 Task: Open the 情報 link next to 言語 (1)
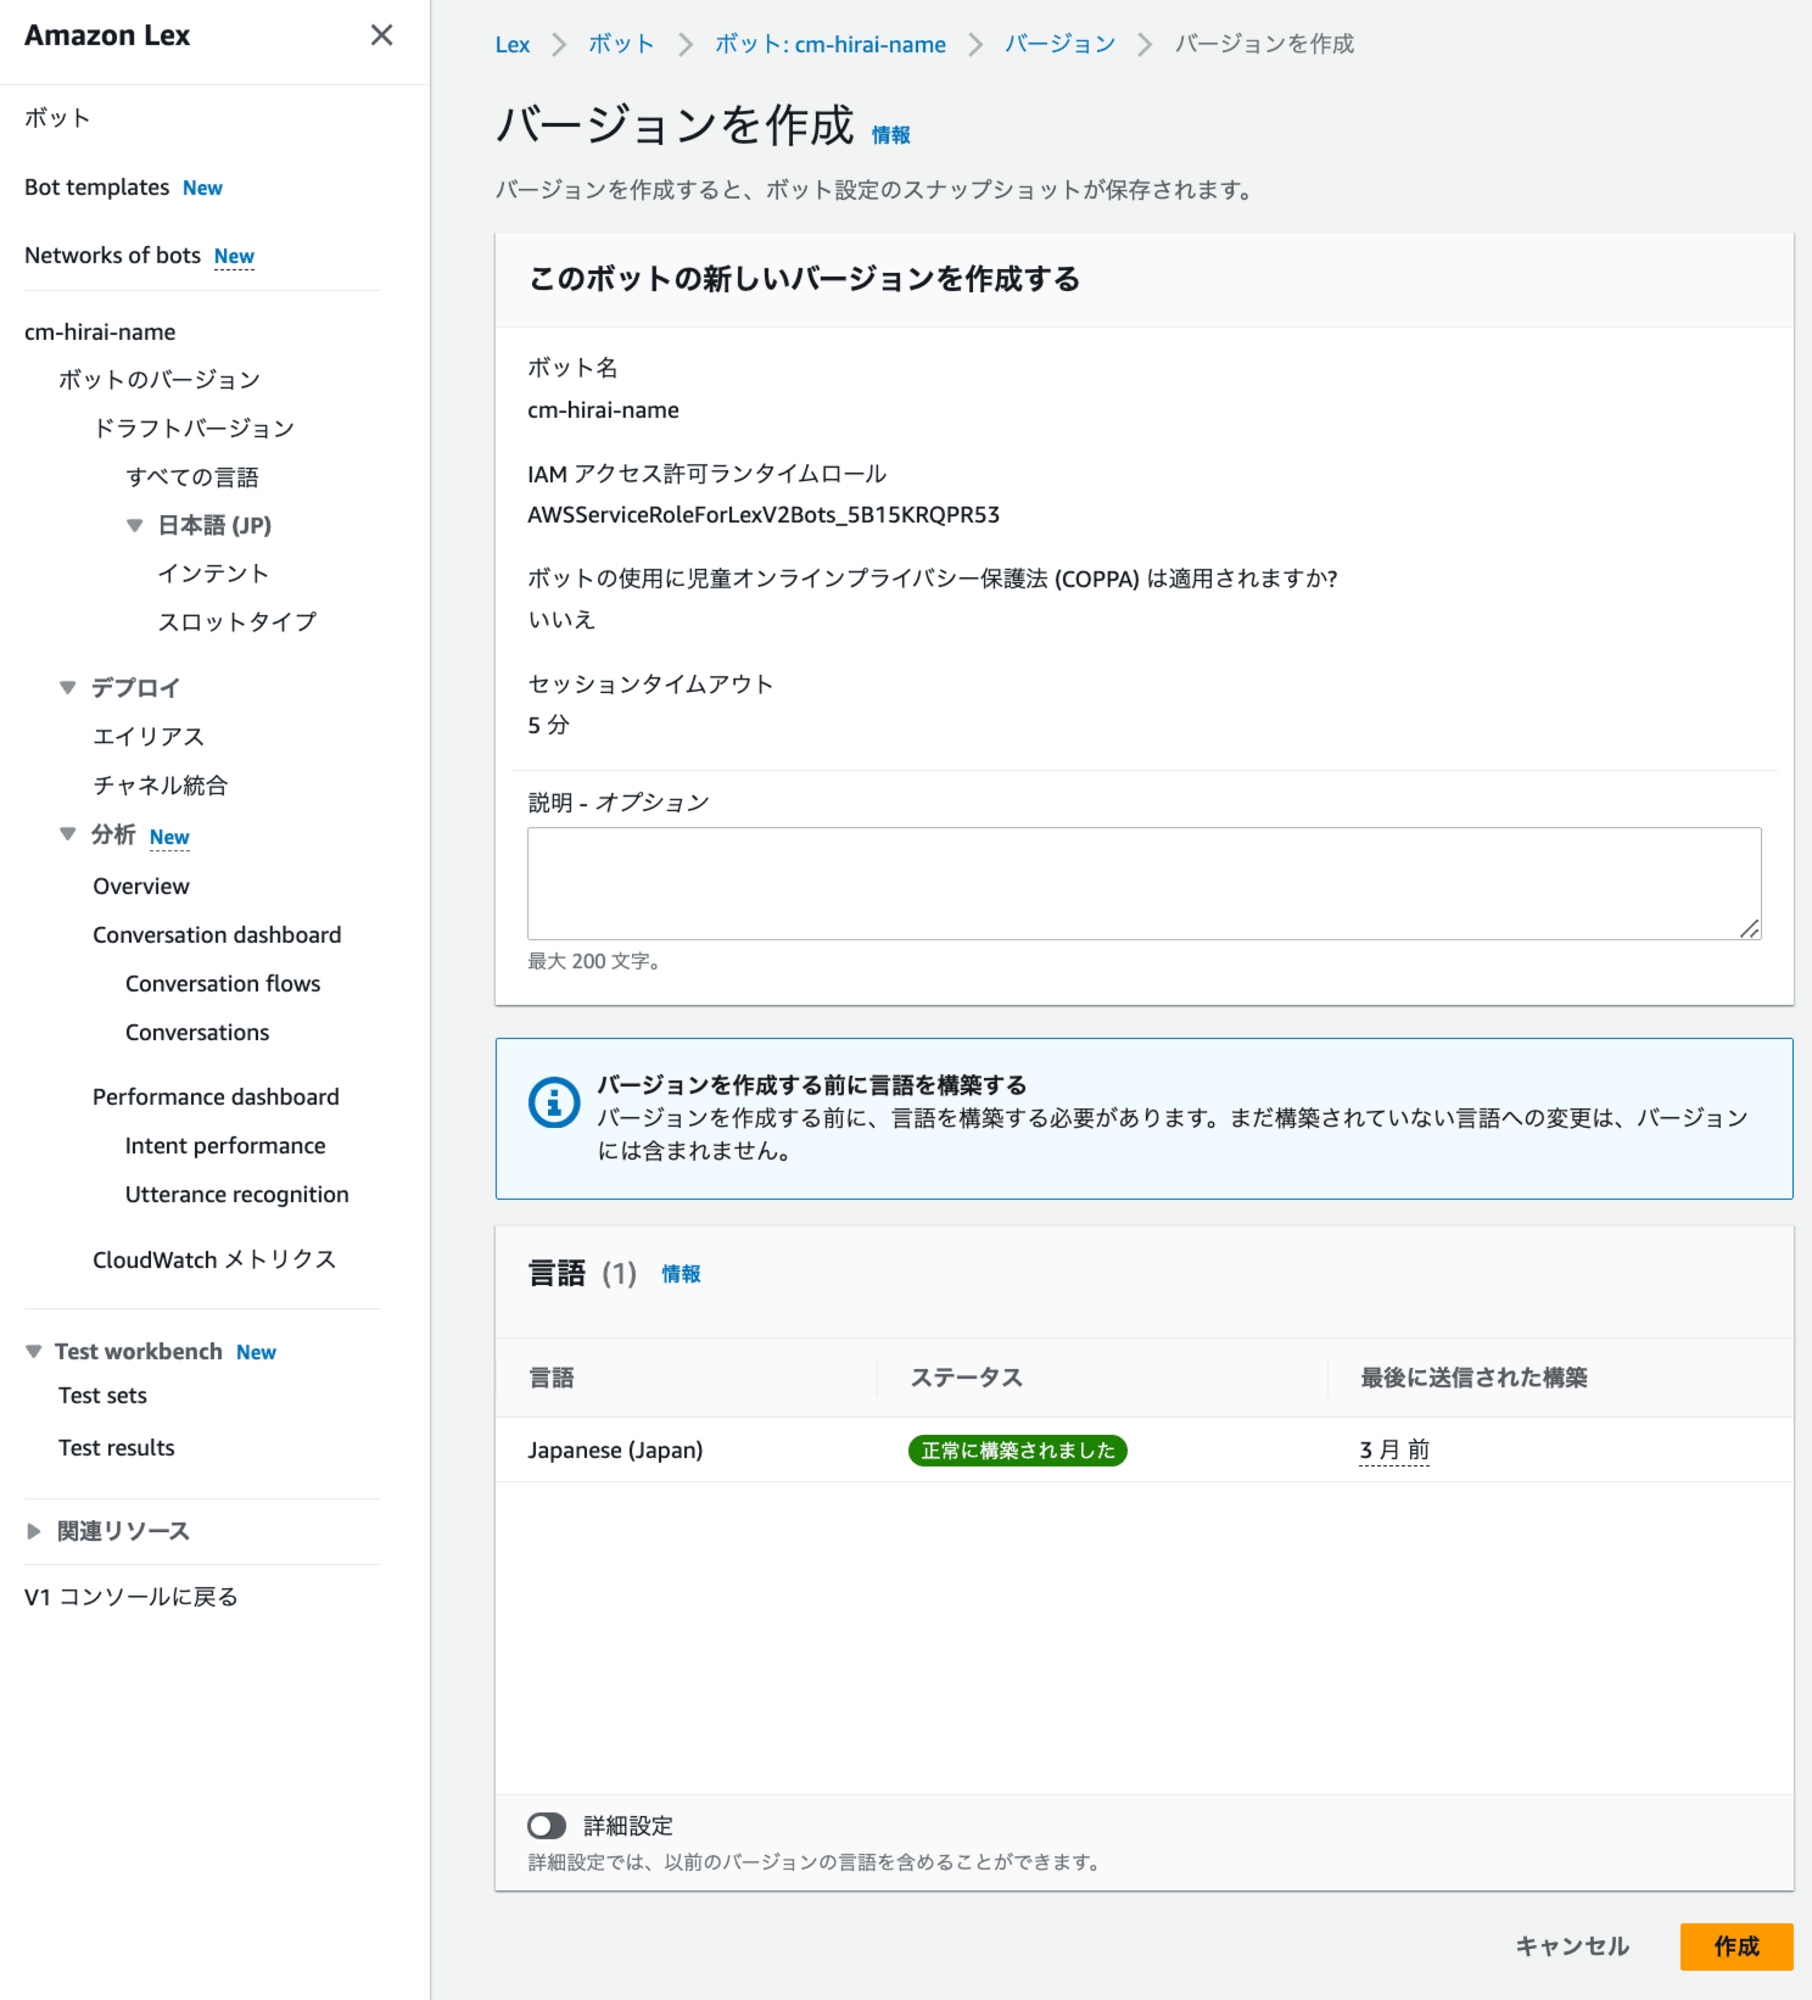[680, 1274]
